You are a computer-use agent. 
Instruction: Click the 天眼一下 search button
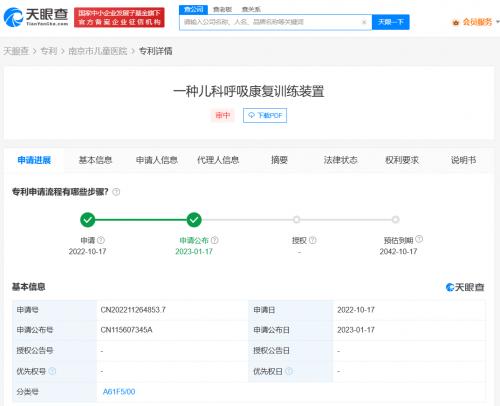pyautogui.click(x=391, y=22)
